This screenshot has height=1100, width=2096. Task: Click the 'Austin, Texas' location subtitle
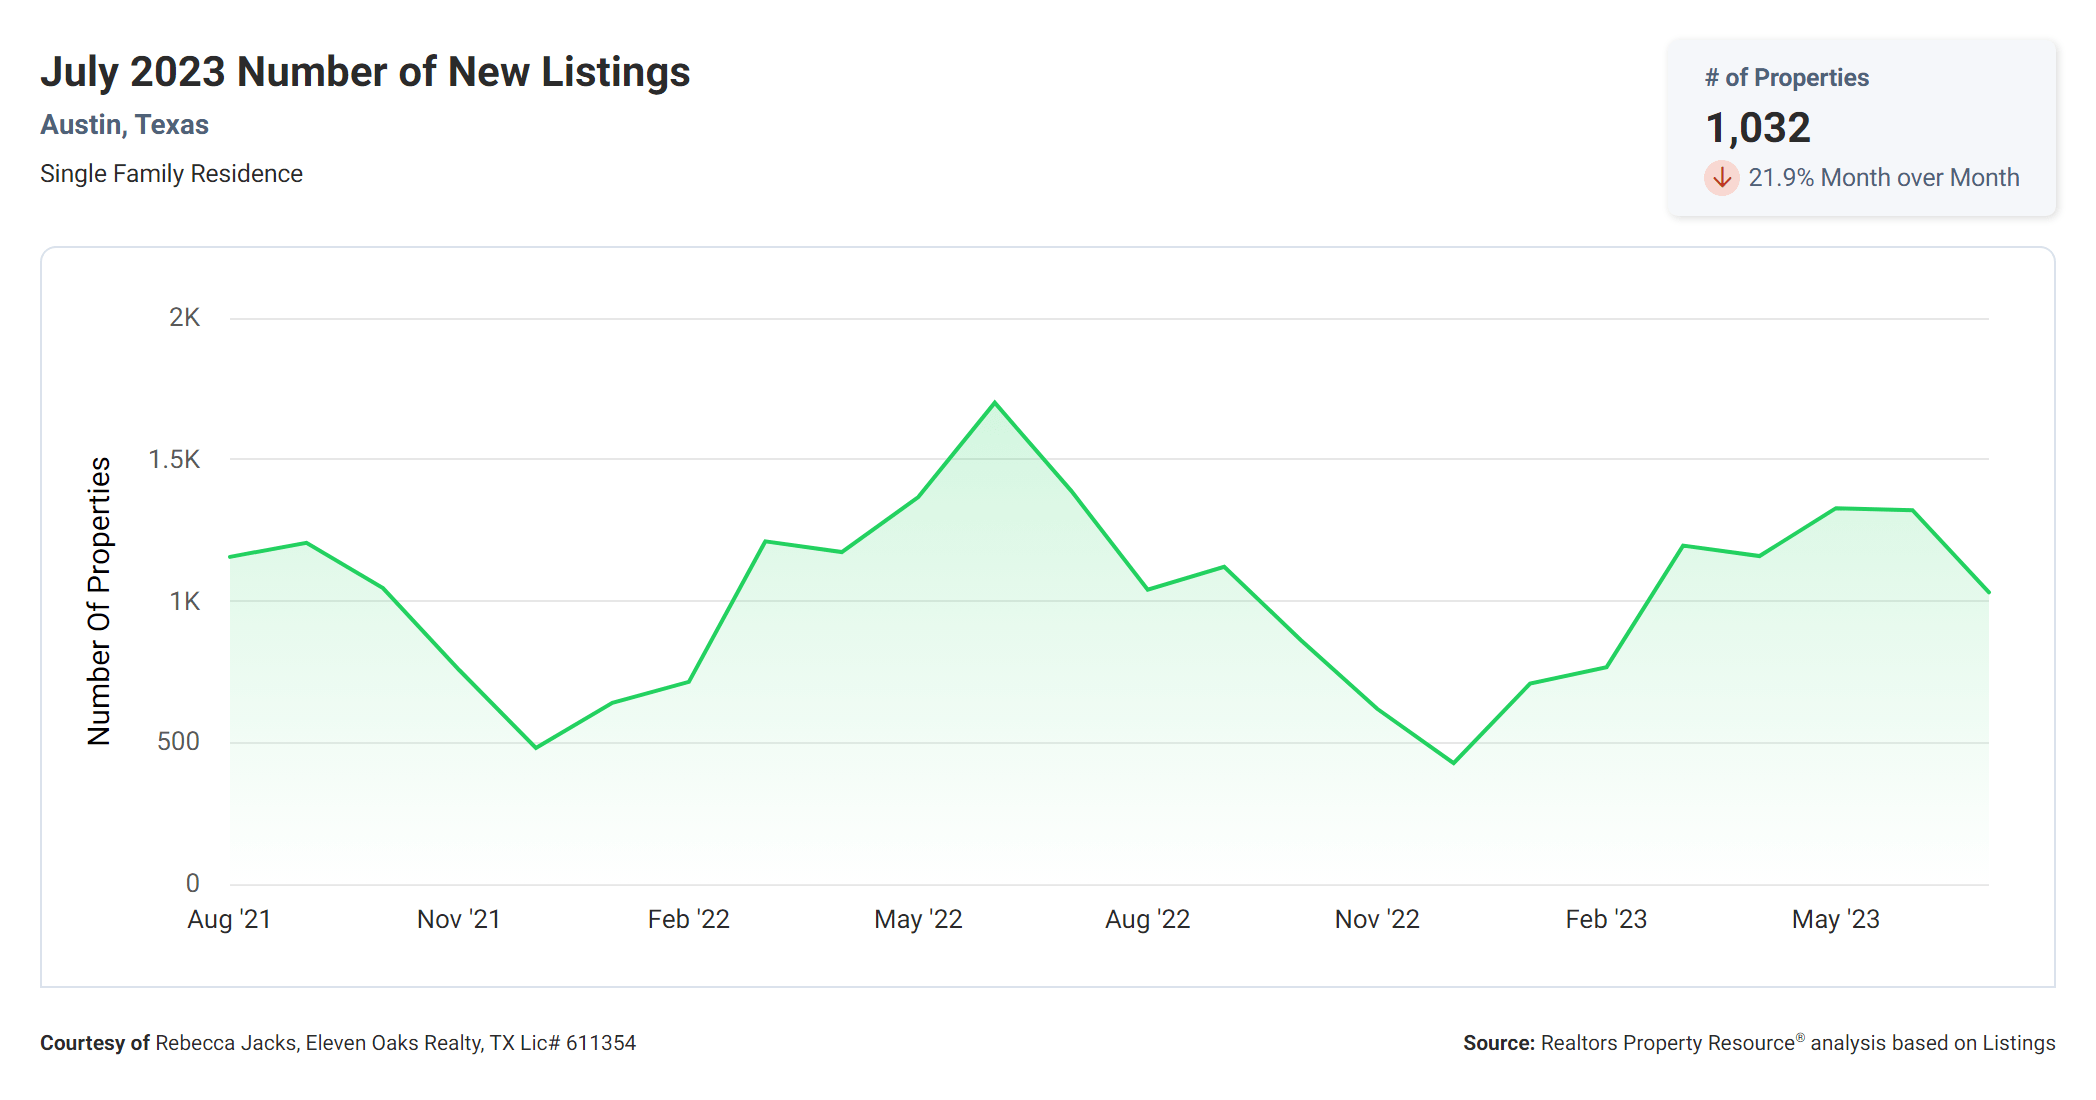coord(124,125)
